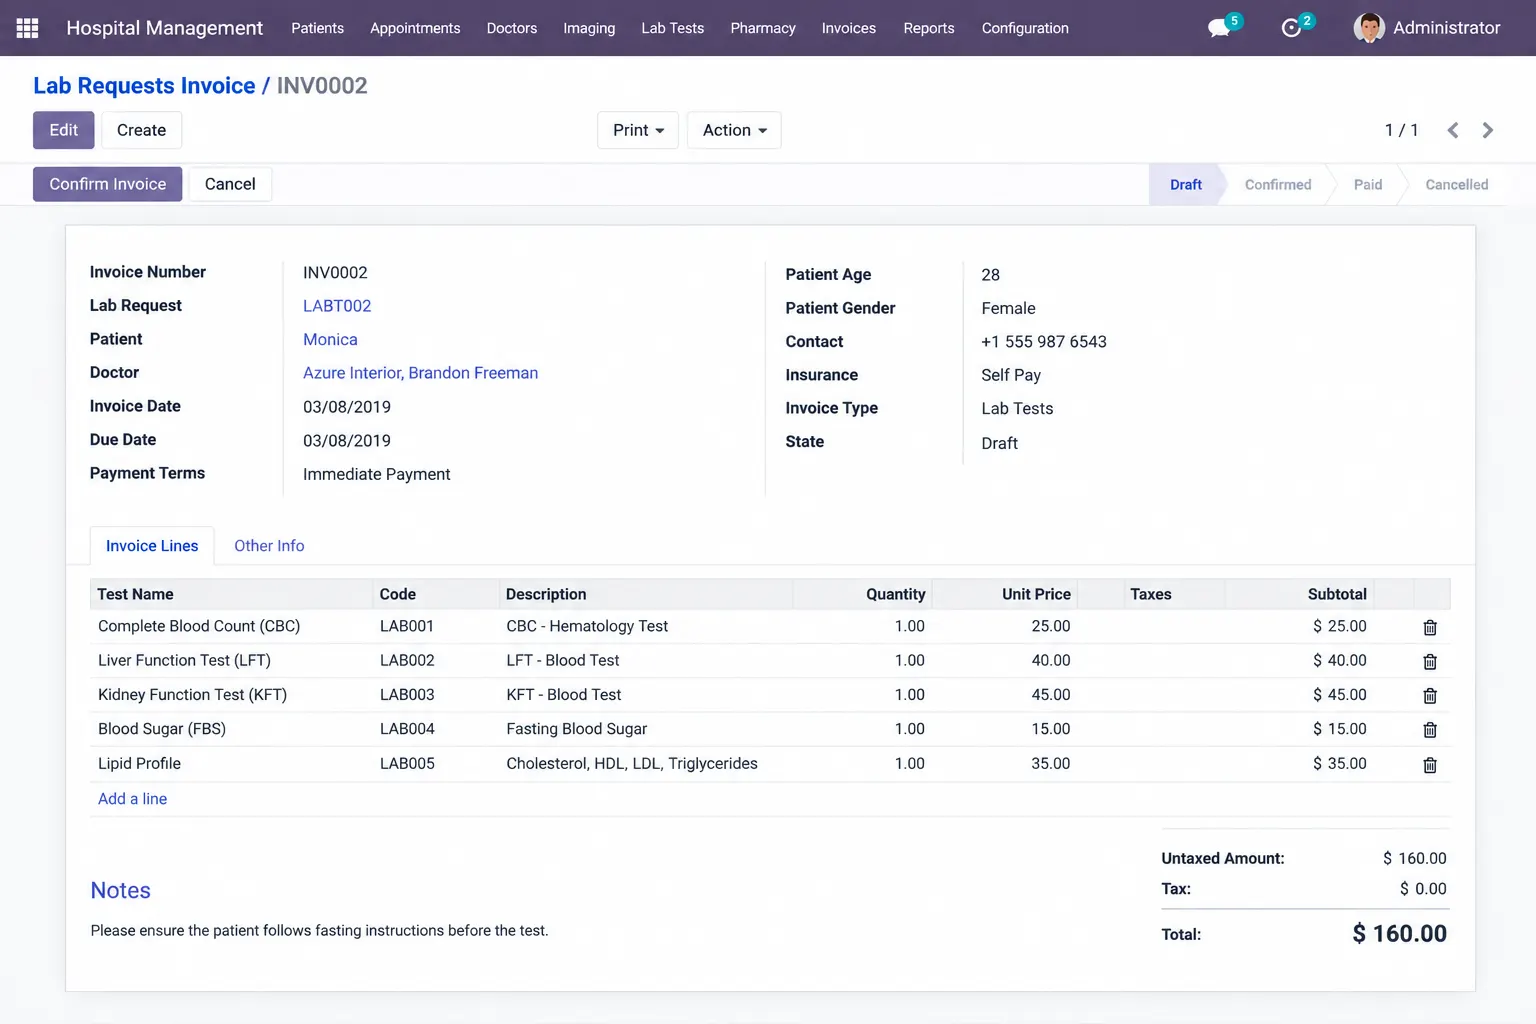
Task: Select the Paid status stage
Action: point(1368,185)
